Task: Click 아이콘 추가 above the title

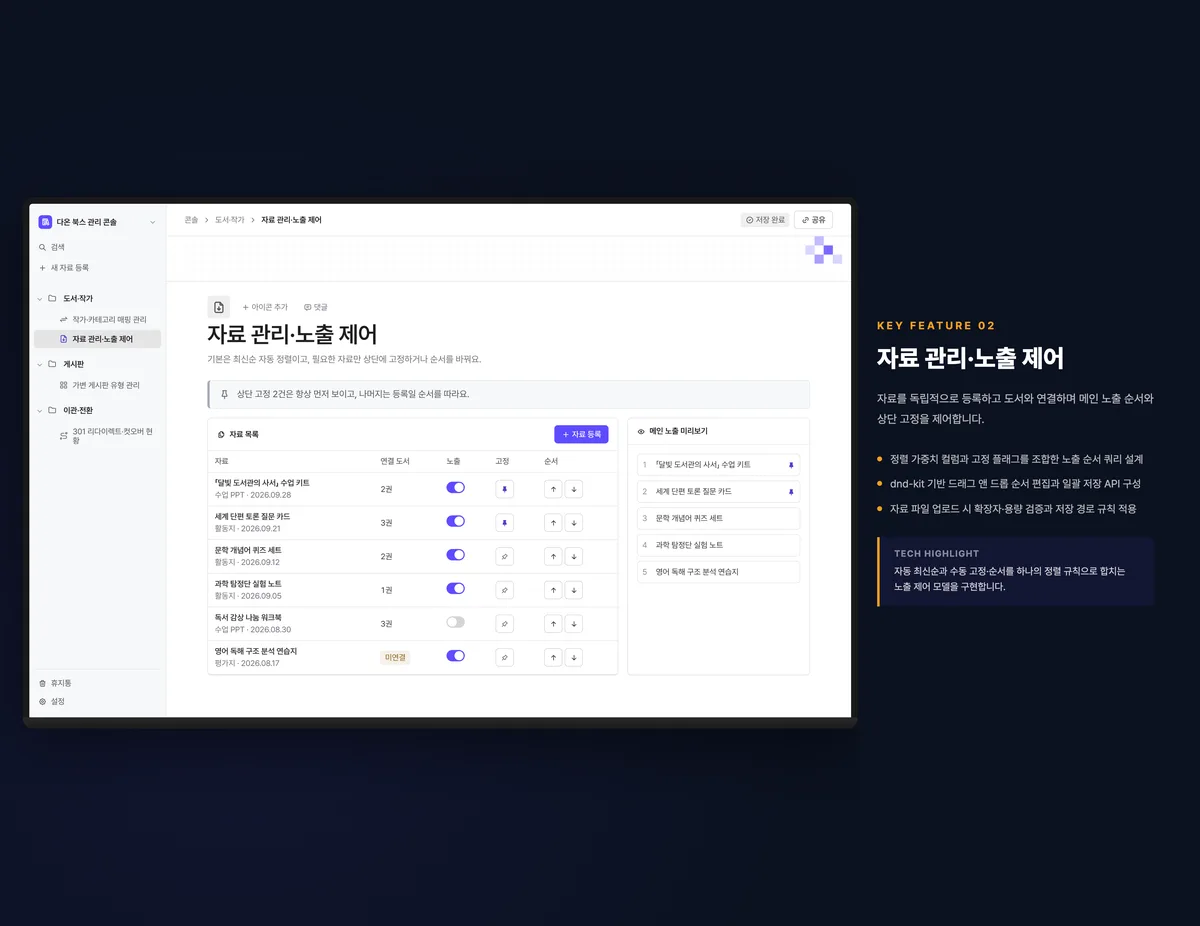Action: pyautogui.click(x=265, y=308)
